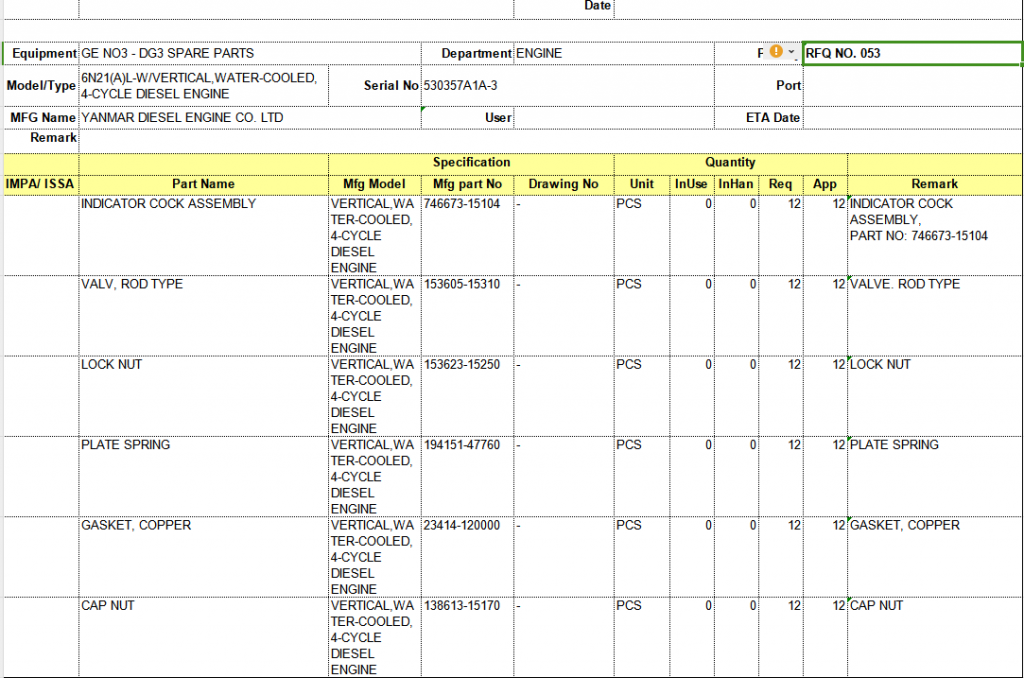The width and height of the screenshot is (1024, 678).
Task: Click the orange error warning icon
Action: [x=776, y=53]
